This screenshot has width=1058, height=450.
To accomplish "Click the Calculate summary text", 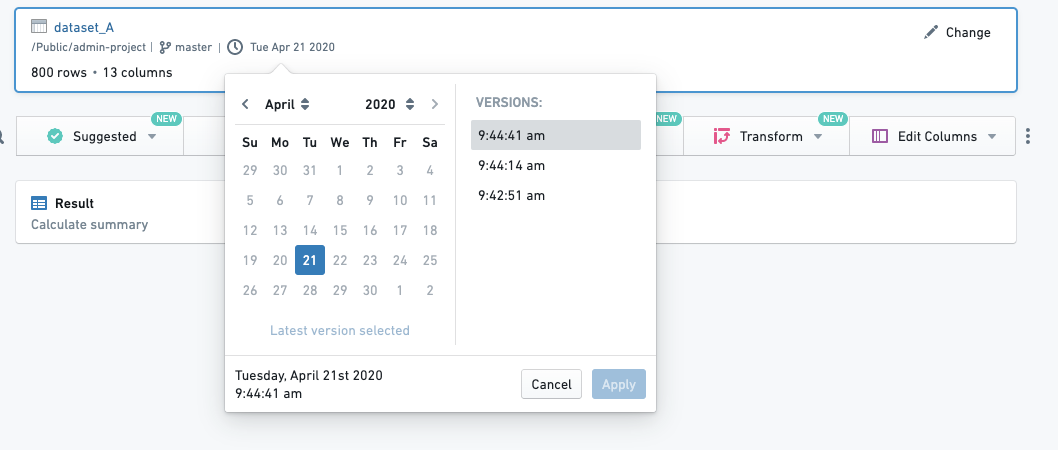I will (90, 225).
